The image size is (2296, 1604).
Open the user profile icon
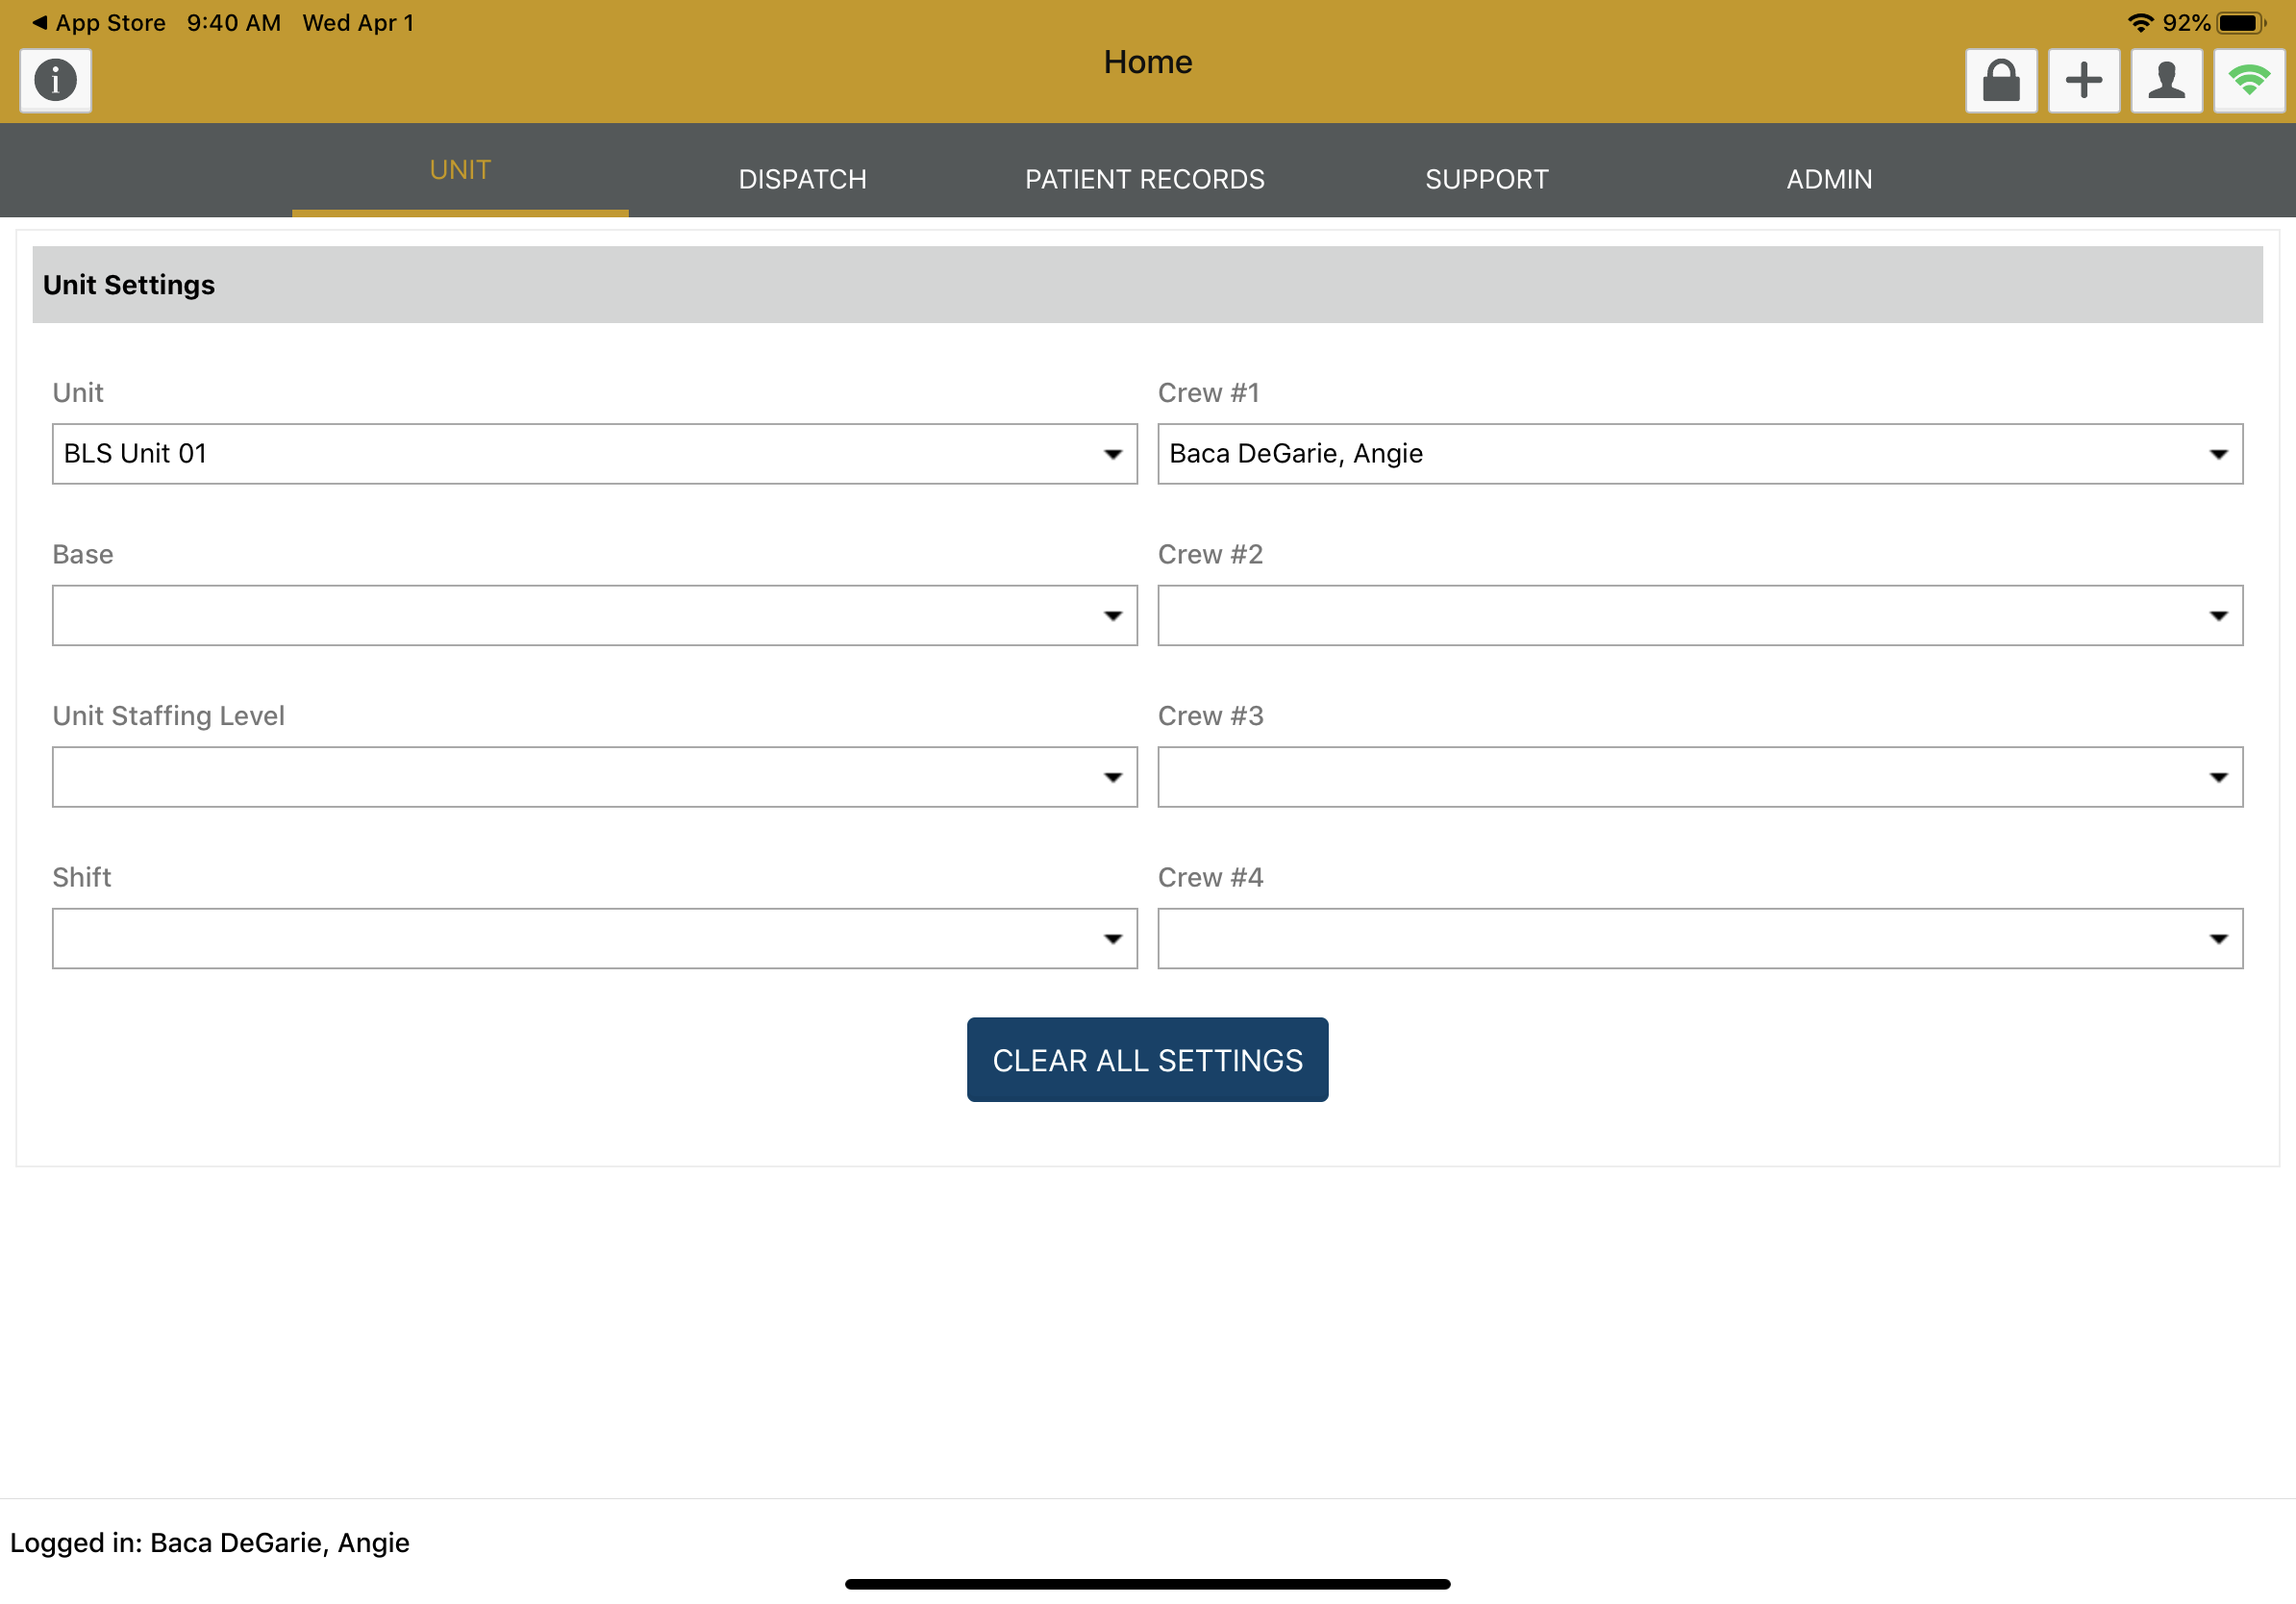click(x=2166, y=80)
